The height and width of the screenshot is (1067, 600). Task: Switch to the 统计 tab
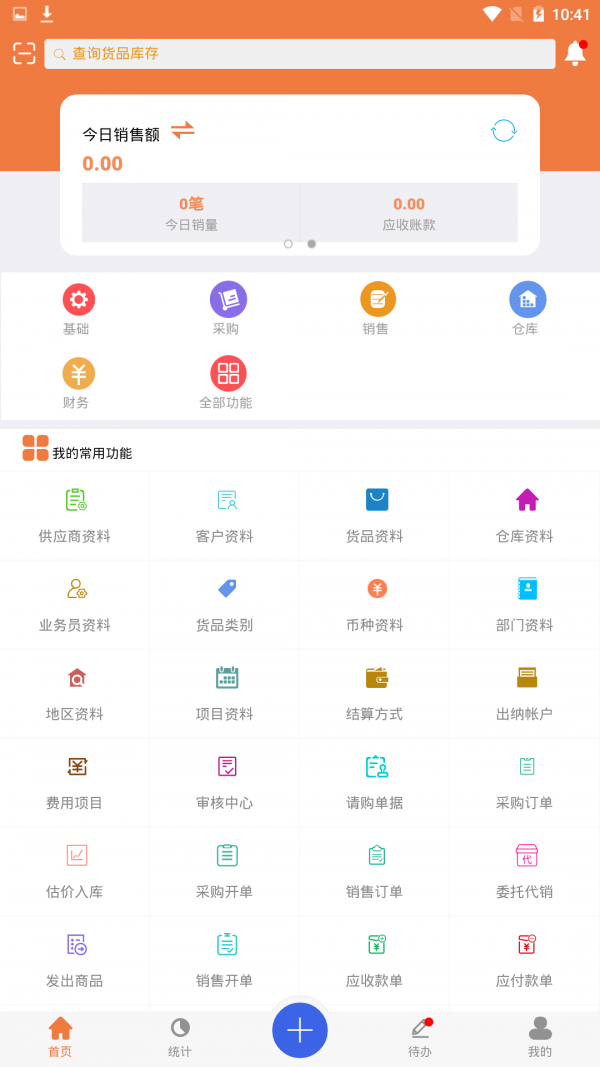click(x=180, y=1036)
